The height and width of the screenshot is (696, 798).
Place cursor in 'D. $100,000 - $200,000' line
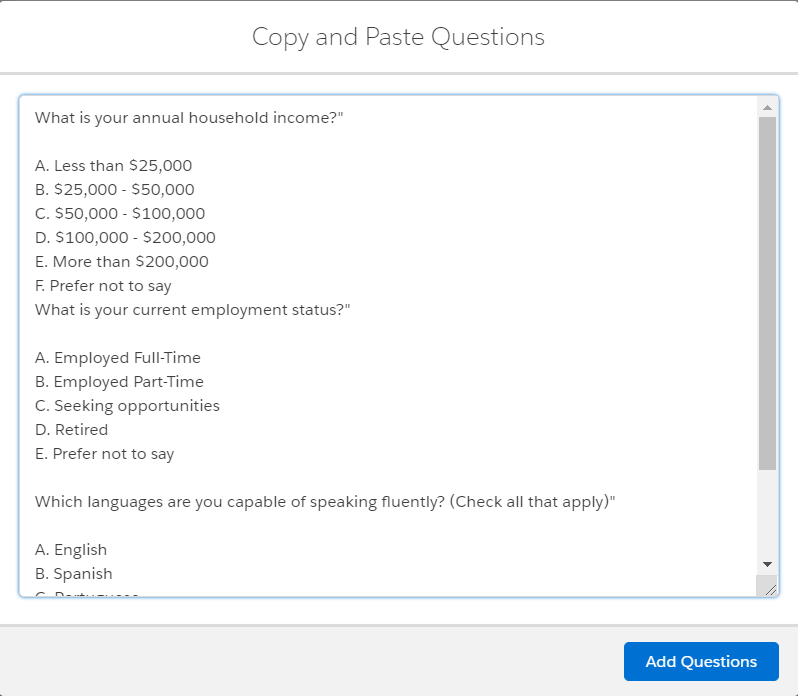(x=125, y=238)
